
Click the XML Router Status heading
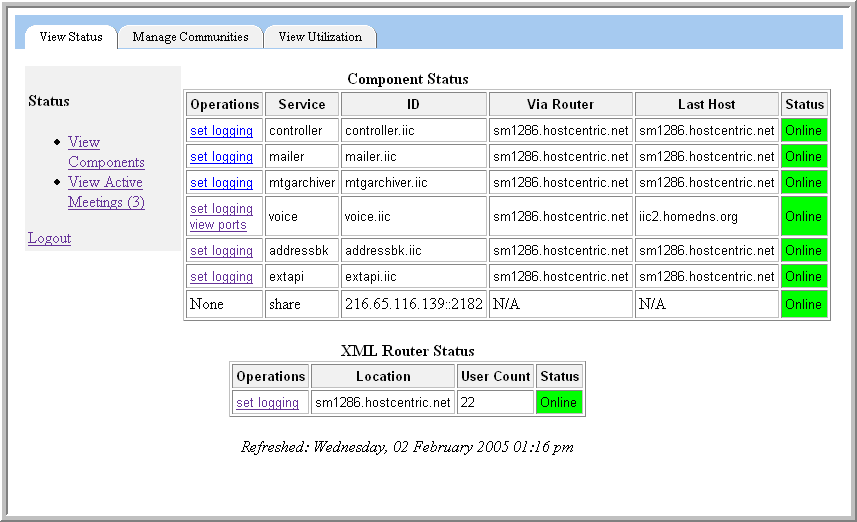[x=408, y=351]
